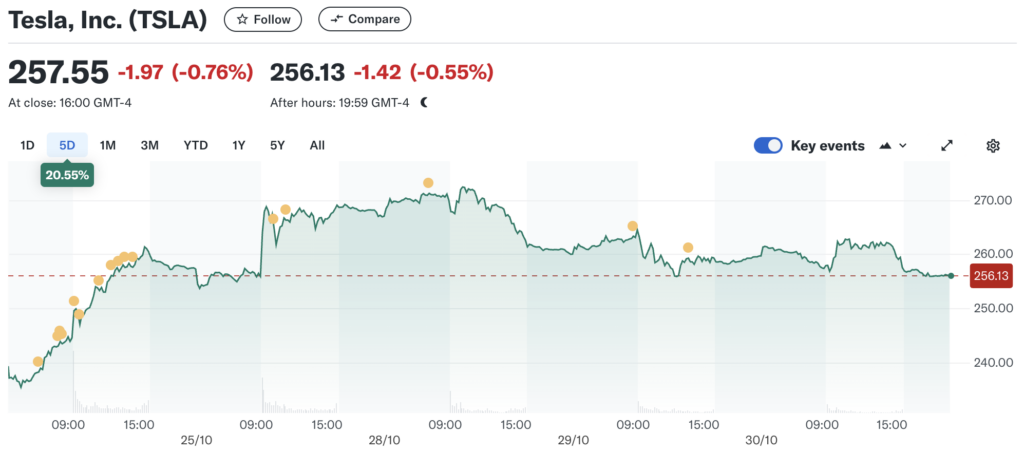
Task: Toggle the Key events switch
Action: [768, 145]
